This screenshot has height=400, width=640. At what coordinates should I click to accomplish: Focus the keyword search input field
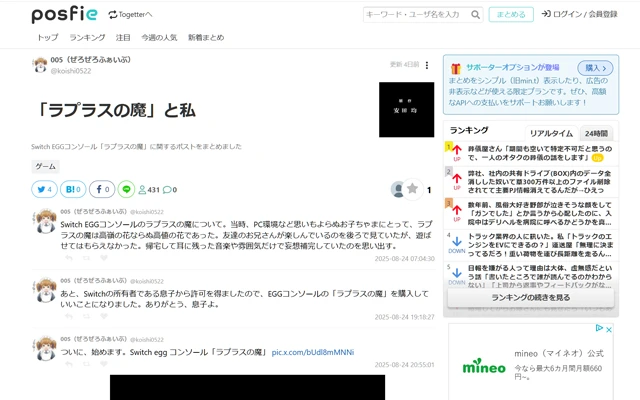point(414,14)
